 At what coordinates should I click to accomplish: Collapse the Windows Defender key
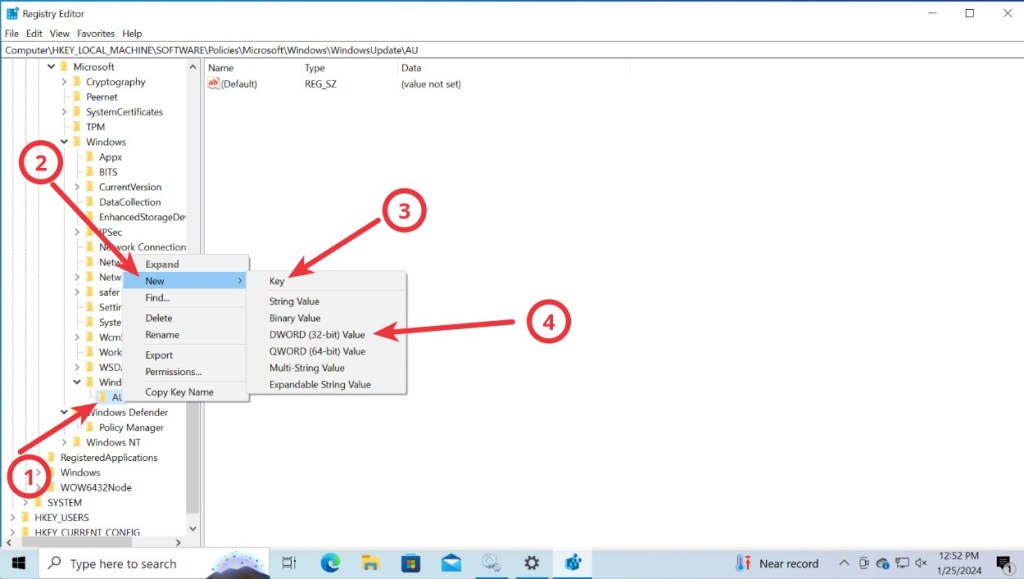64,412
